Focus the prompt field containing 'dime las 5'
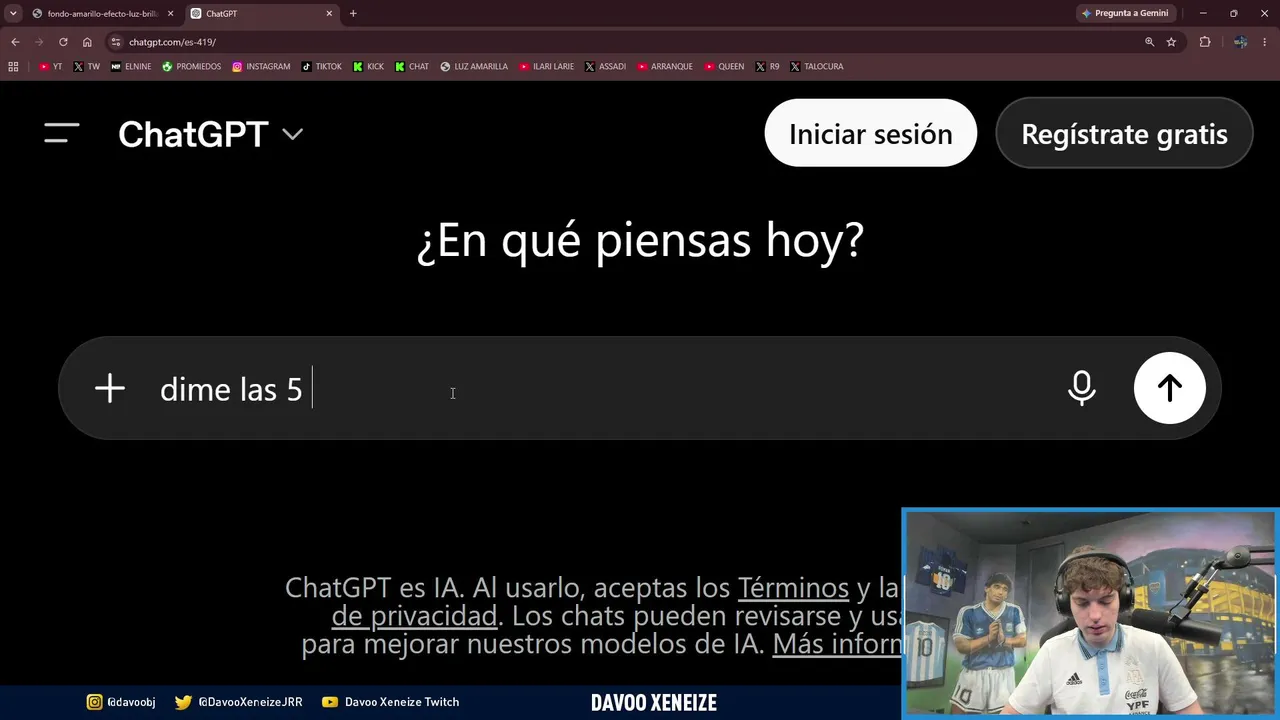Image resolution: width=1280 pixels, height=720 pixels. [x=600, y=388]
